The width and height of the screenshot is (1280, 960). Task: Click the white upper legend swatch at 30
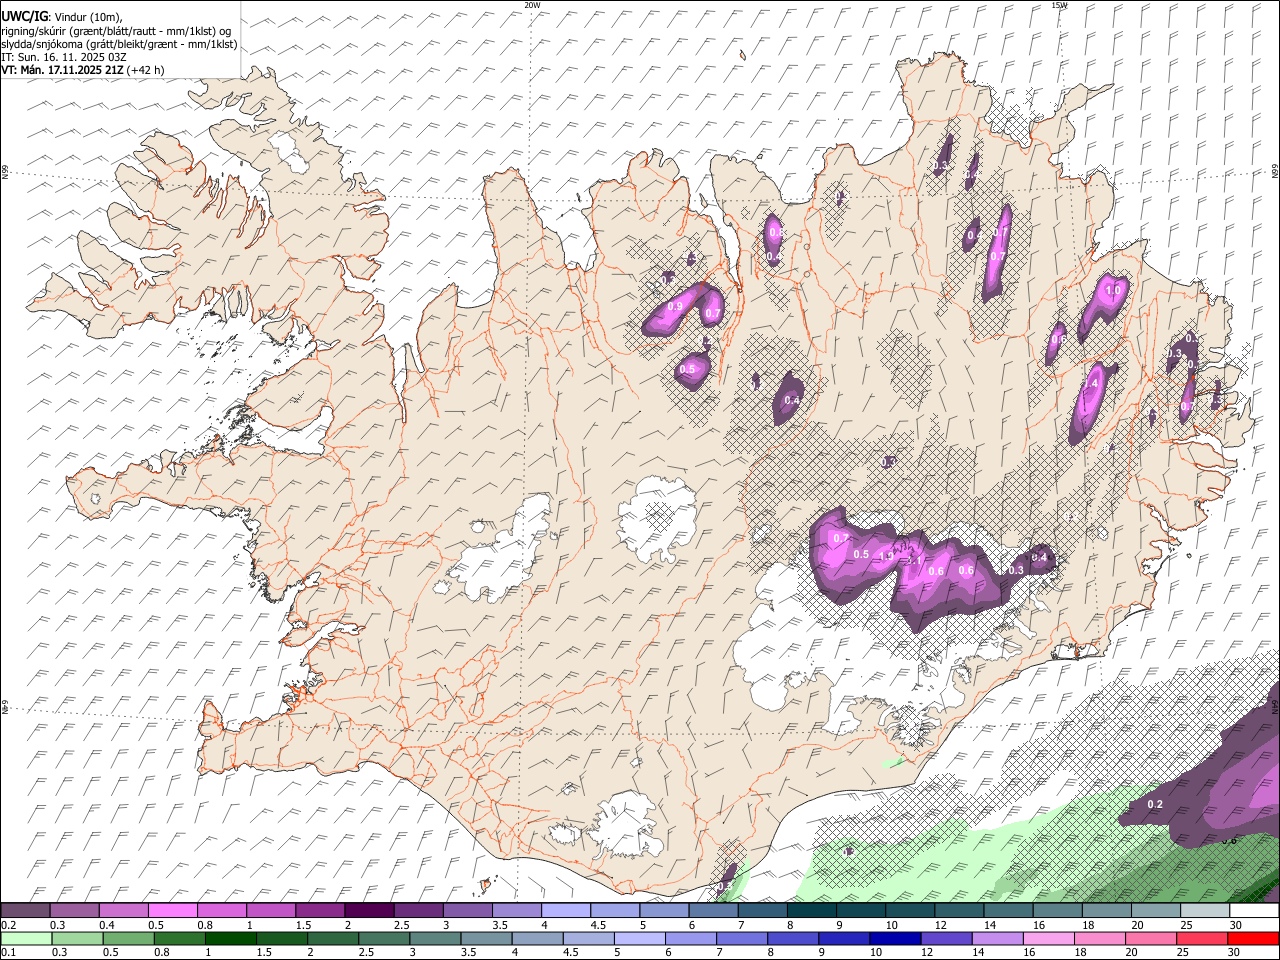pos(1254,911)
